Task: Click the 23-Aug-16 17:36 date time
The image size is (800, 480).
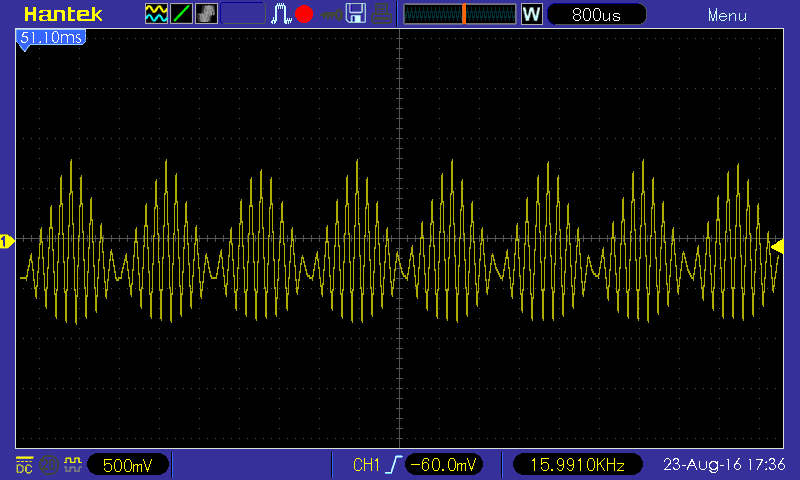Action: click(724, 464)
